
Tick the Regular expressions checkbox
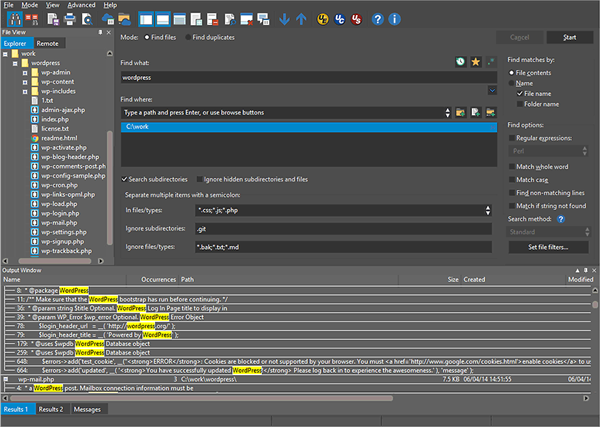pos(513,137)
